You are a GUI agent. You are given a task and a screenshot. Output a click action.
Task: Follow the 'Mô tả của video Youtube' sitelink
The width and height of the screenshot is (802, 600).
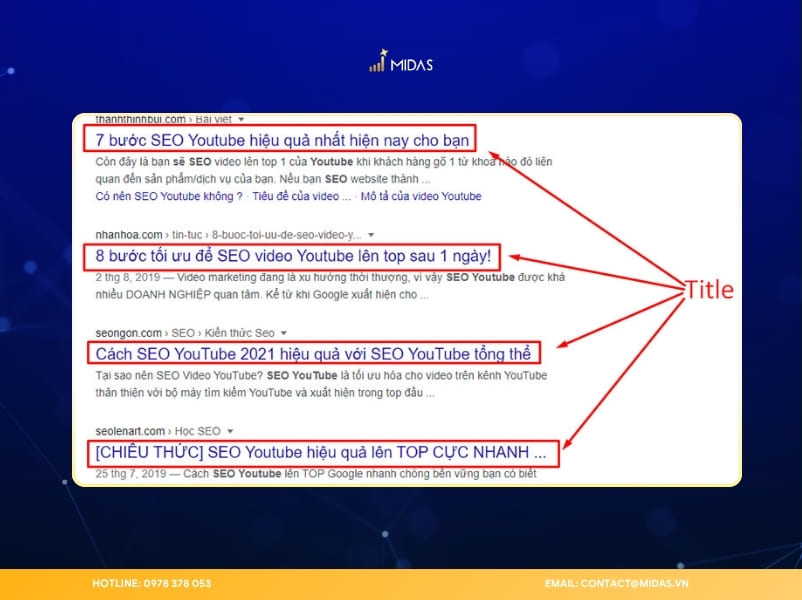click(x=421, y=196)
